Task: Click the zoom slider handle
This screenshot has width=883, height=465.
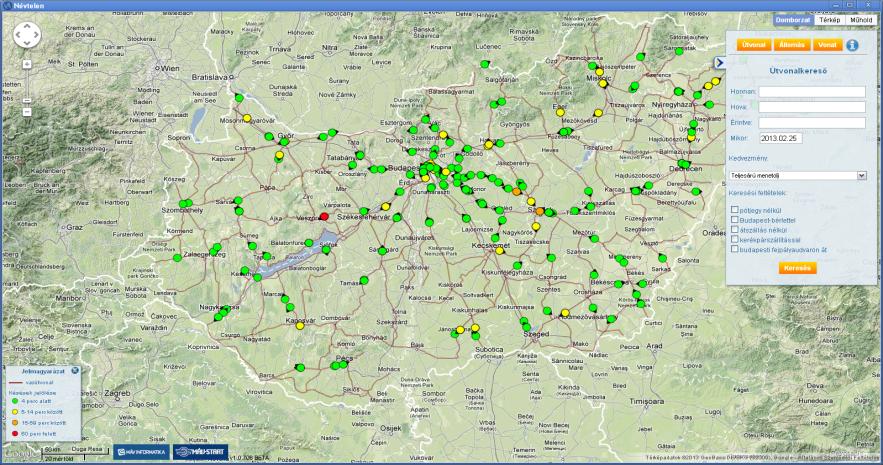Action: point(27,100)
